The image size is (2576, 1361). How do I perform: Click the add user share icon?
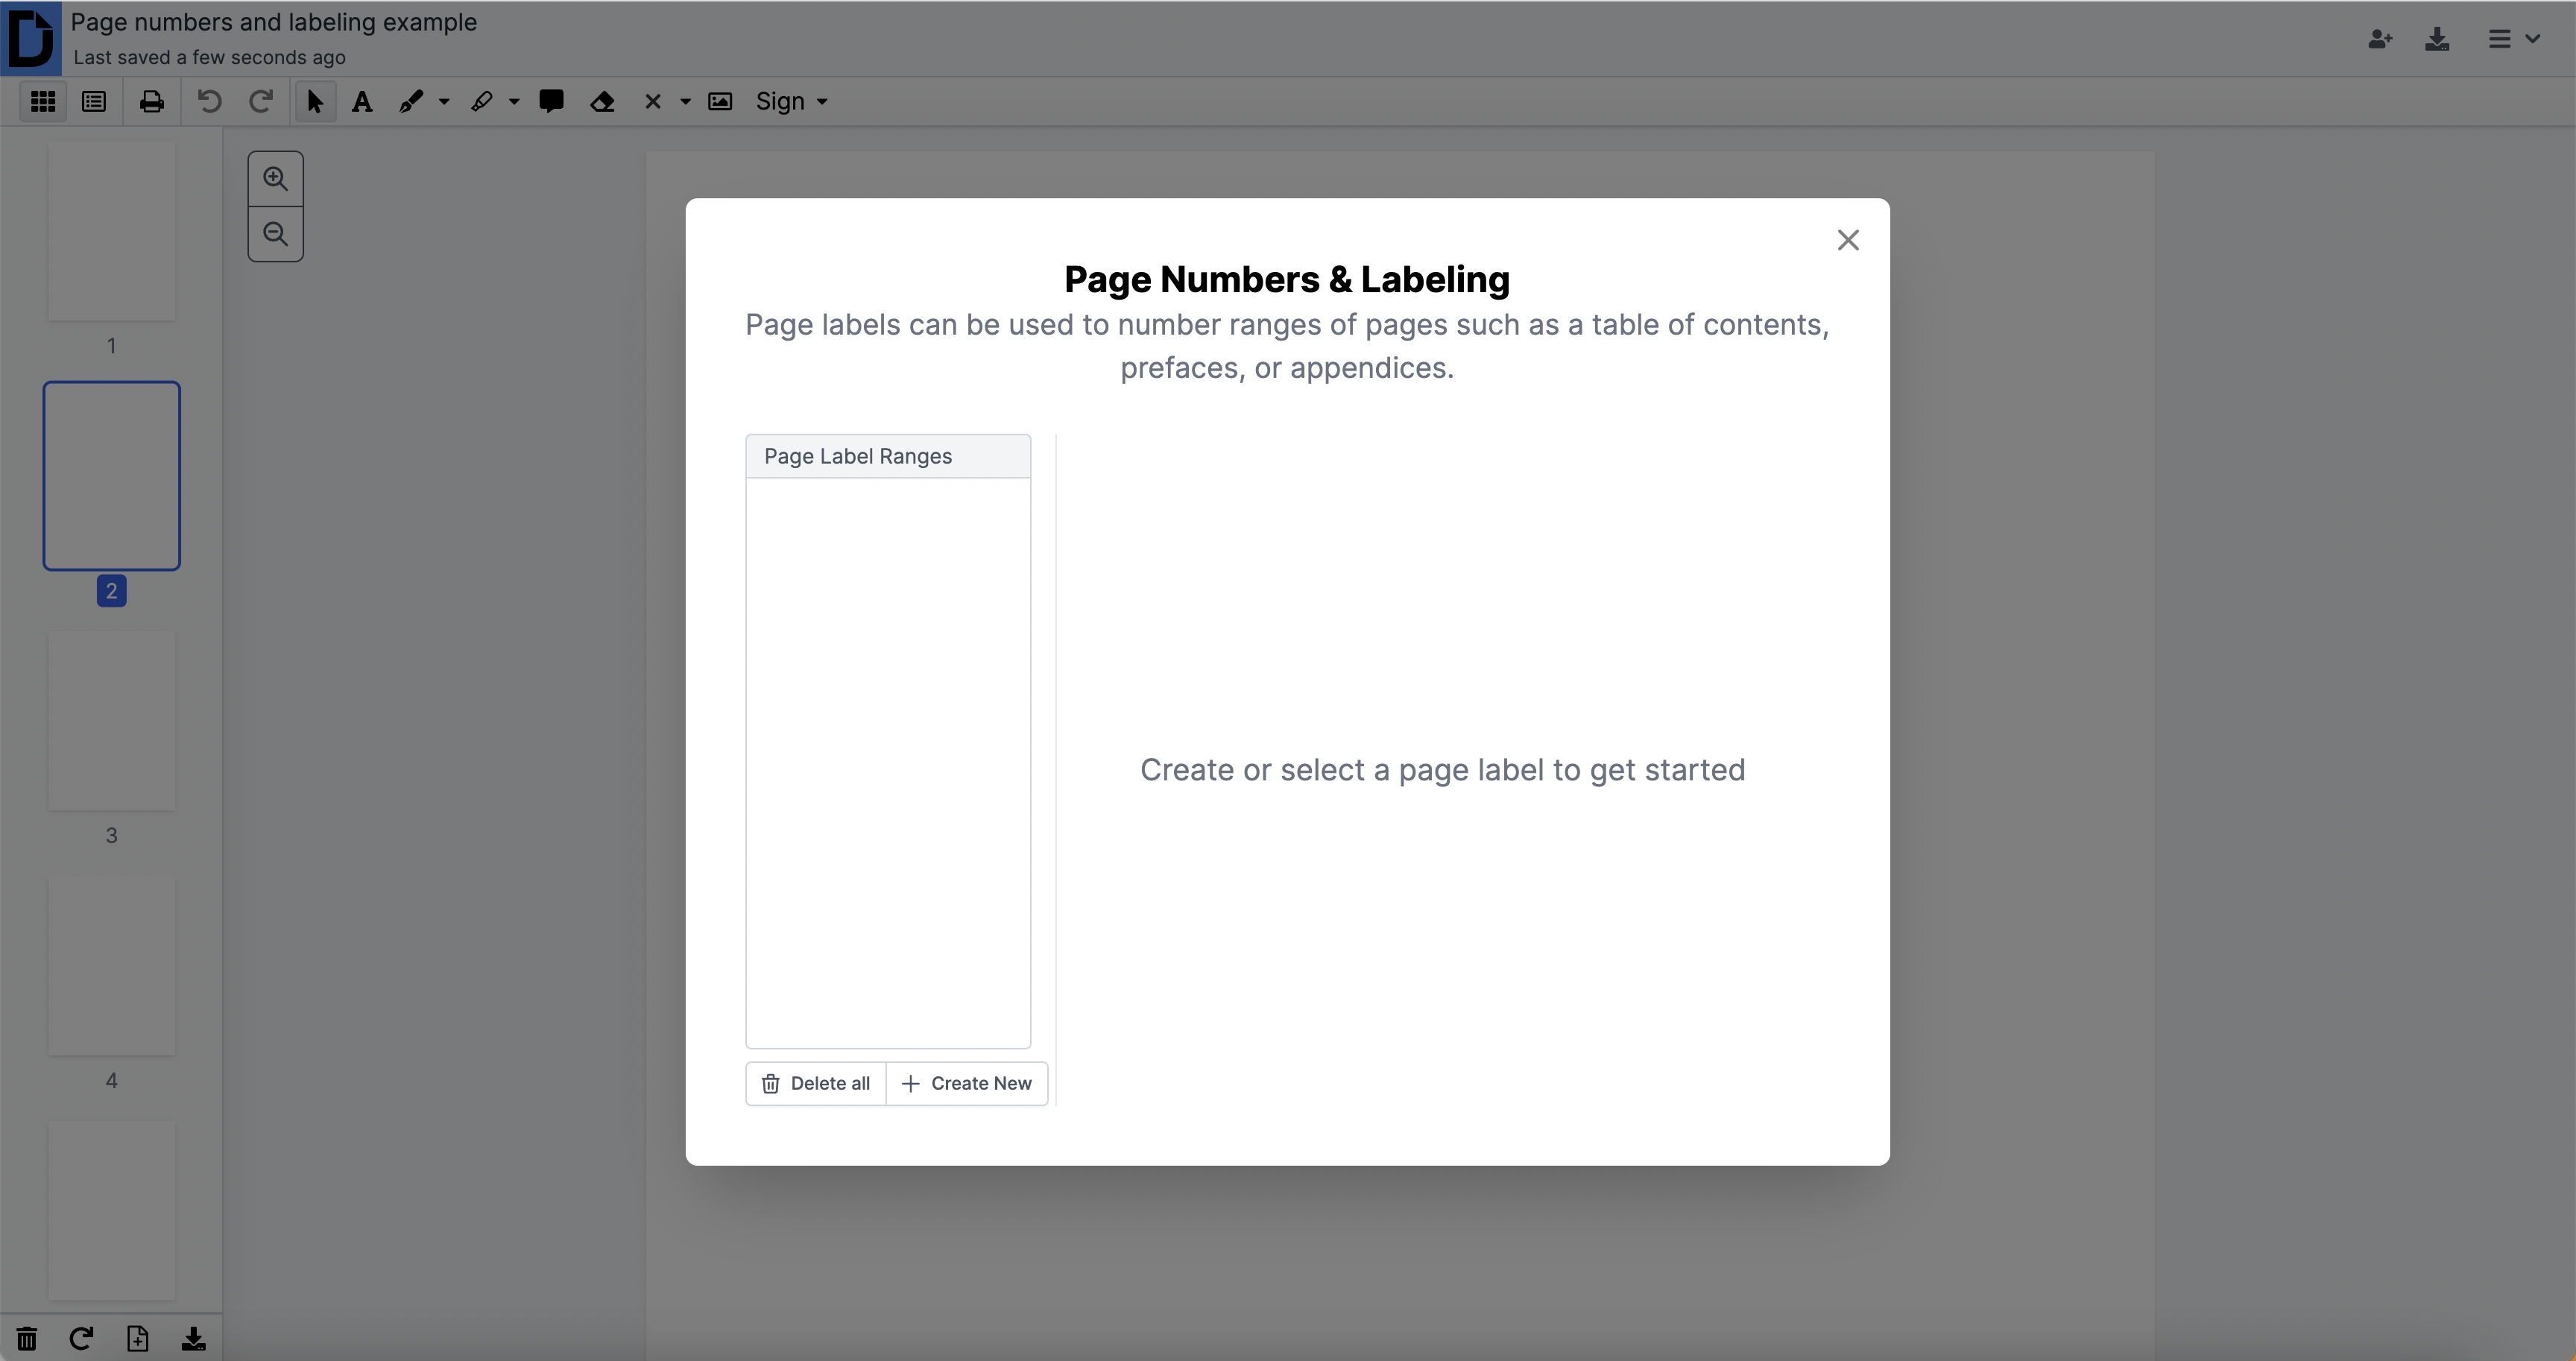(2380, 39)
